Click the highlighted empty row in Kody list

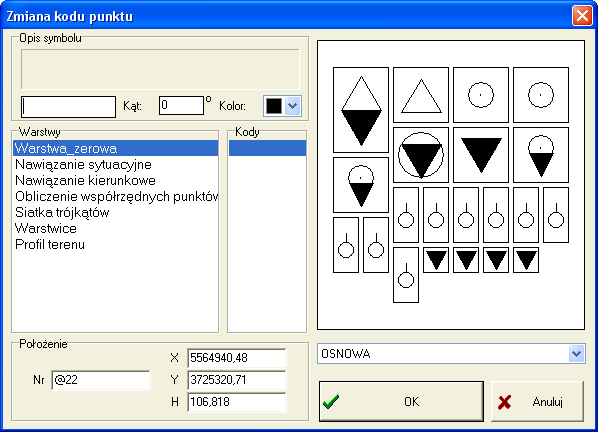[267, 148]
